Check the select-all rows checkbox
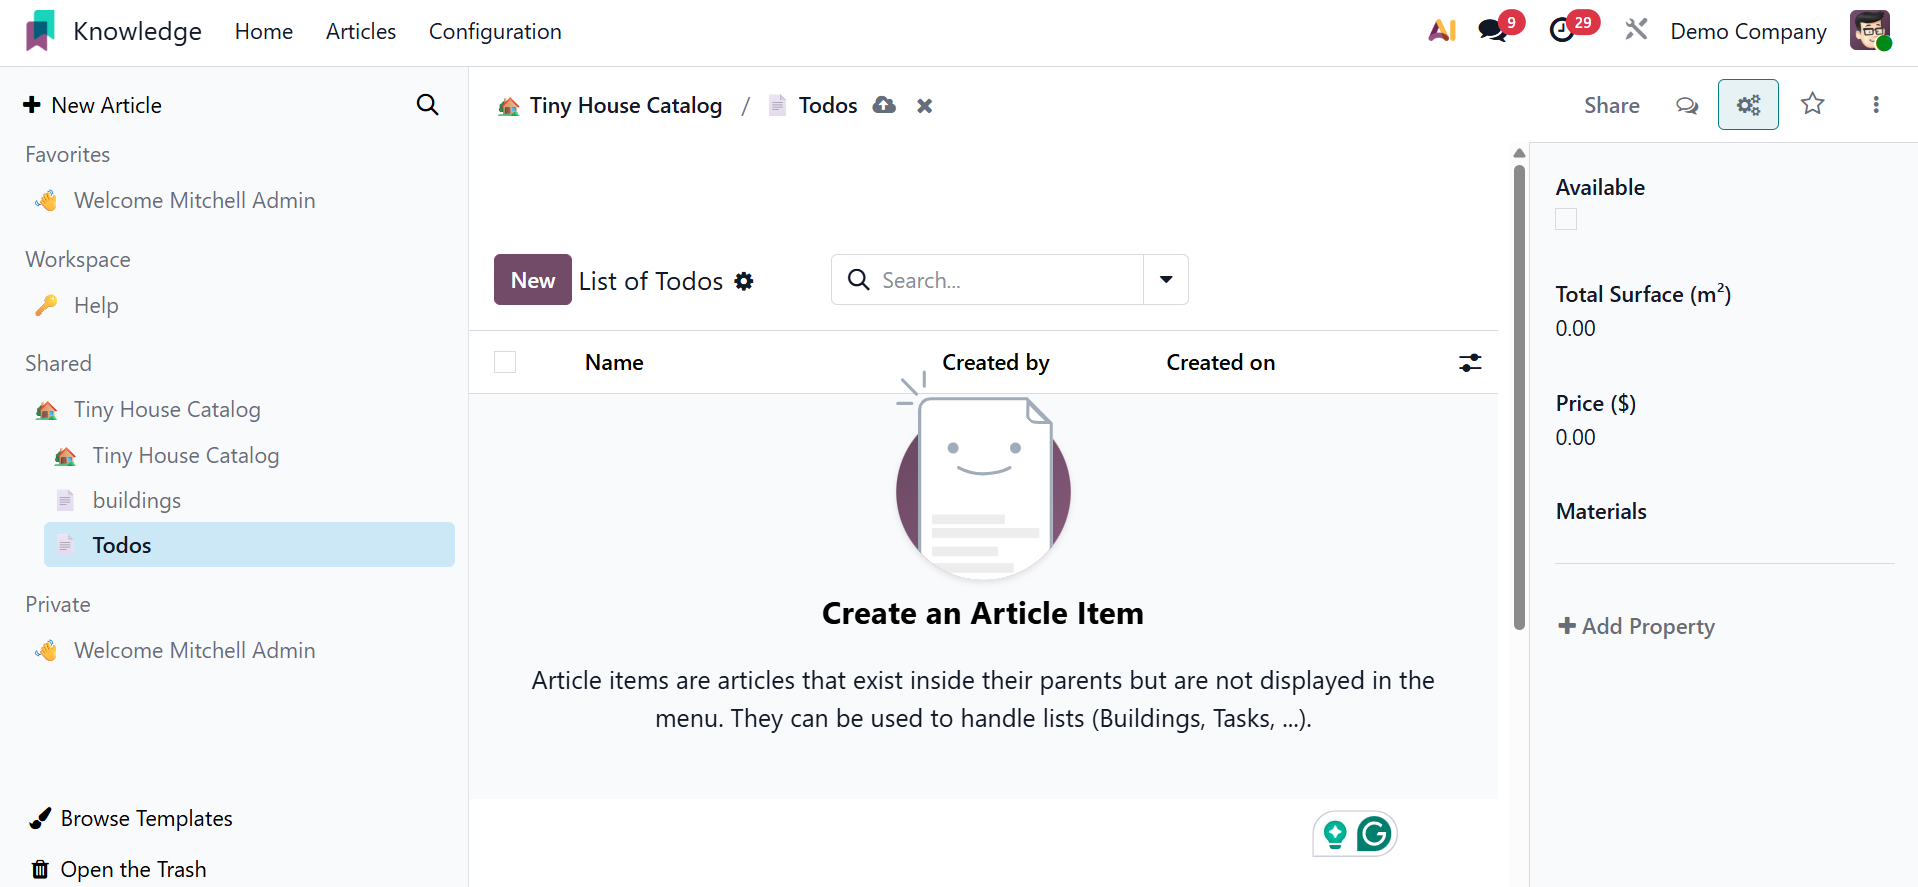Screen dimensions: 1918x887 [505, 362]
